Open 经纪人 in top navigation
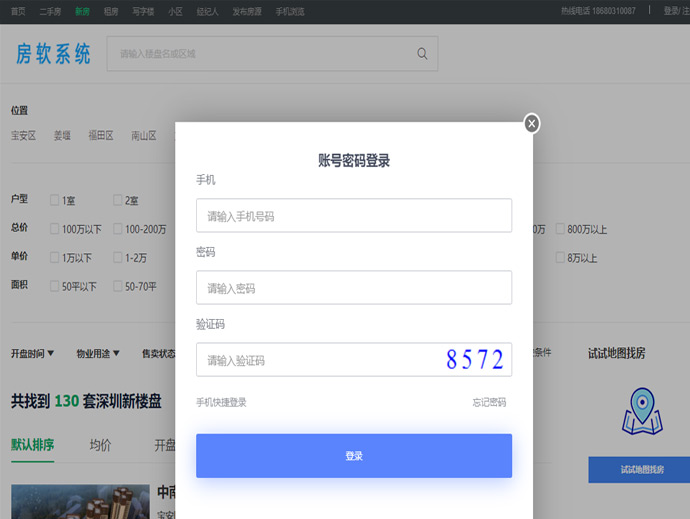Screen dimensions: 690x519 coord(207,11)
